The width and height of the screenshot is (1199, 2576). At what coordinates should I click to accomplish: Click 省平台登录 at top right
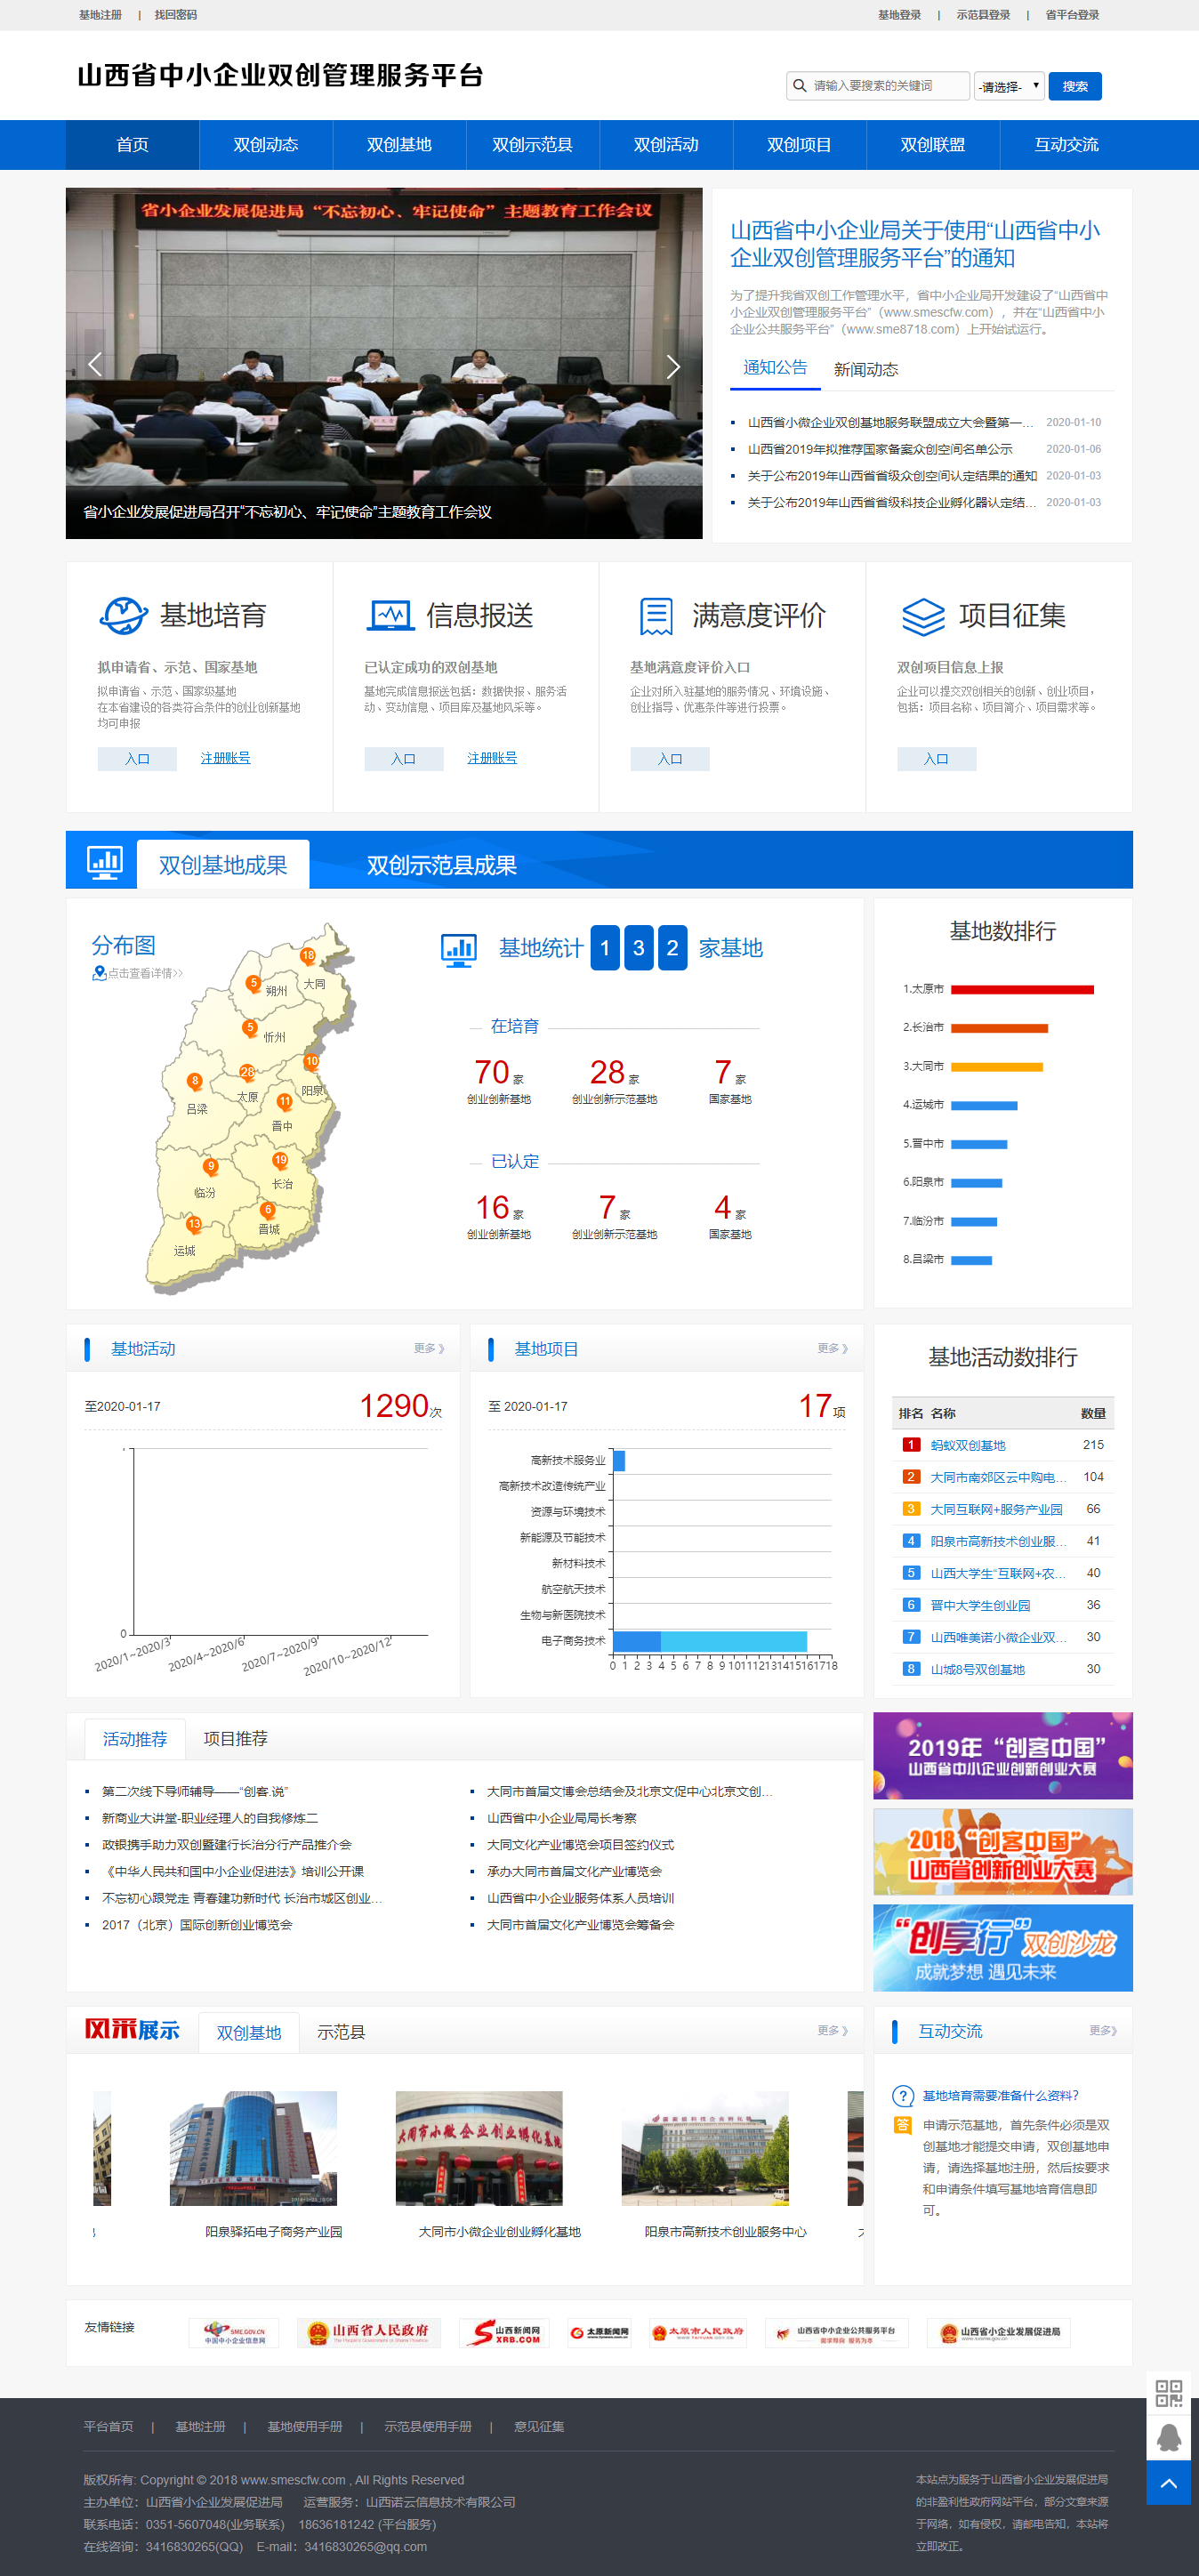1072,15
